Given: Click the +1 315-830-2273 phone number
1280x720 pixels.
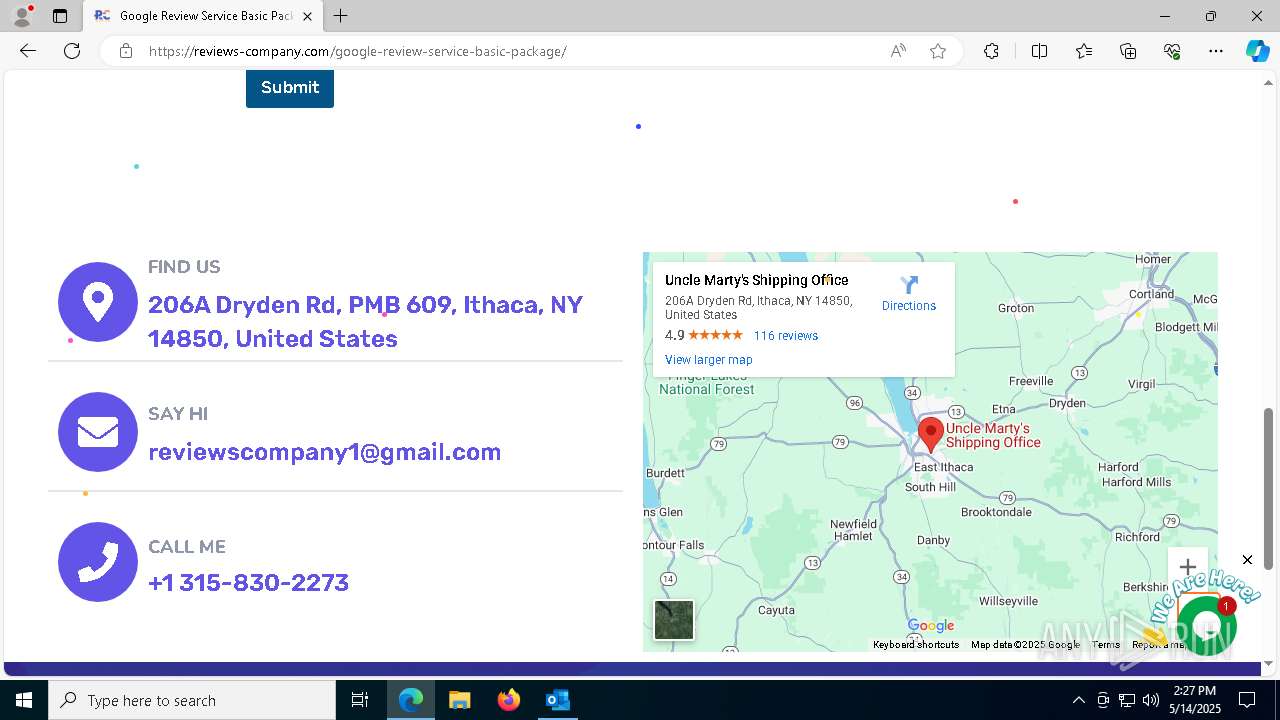Looking at the screenshot, I should (248, 582).
